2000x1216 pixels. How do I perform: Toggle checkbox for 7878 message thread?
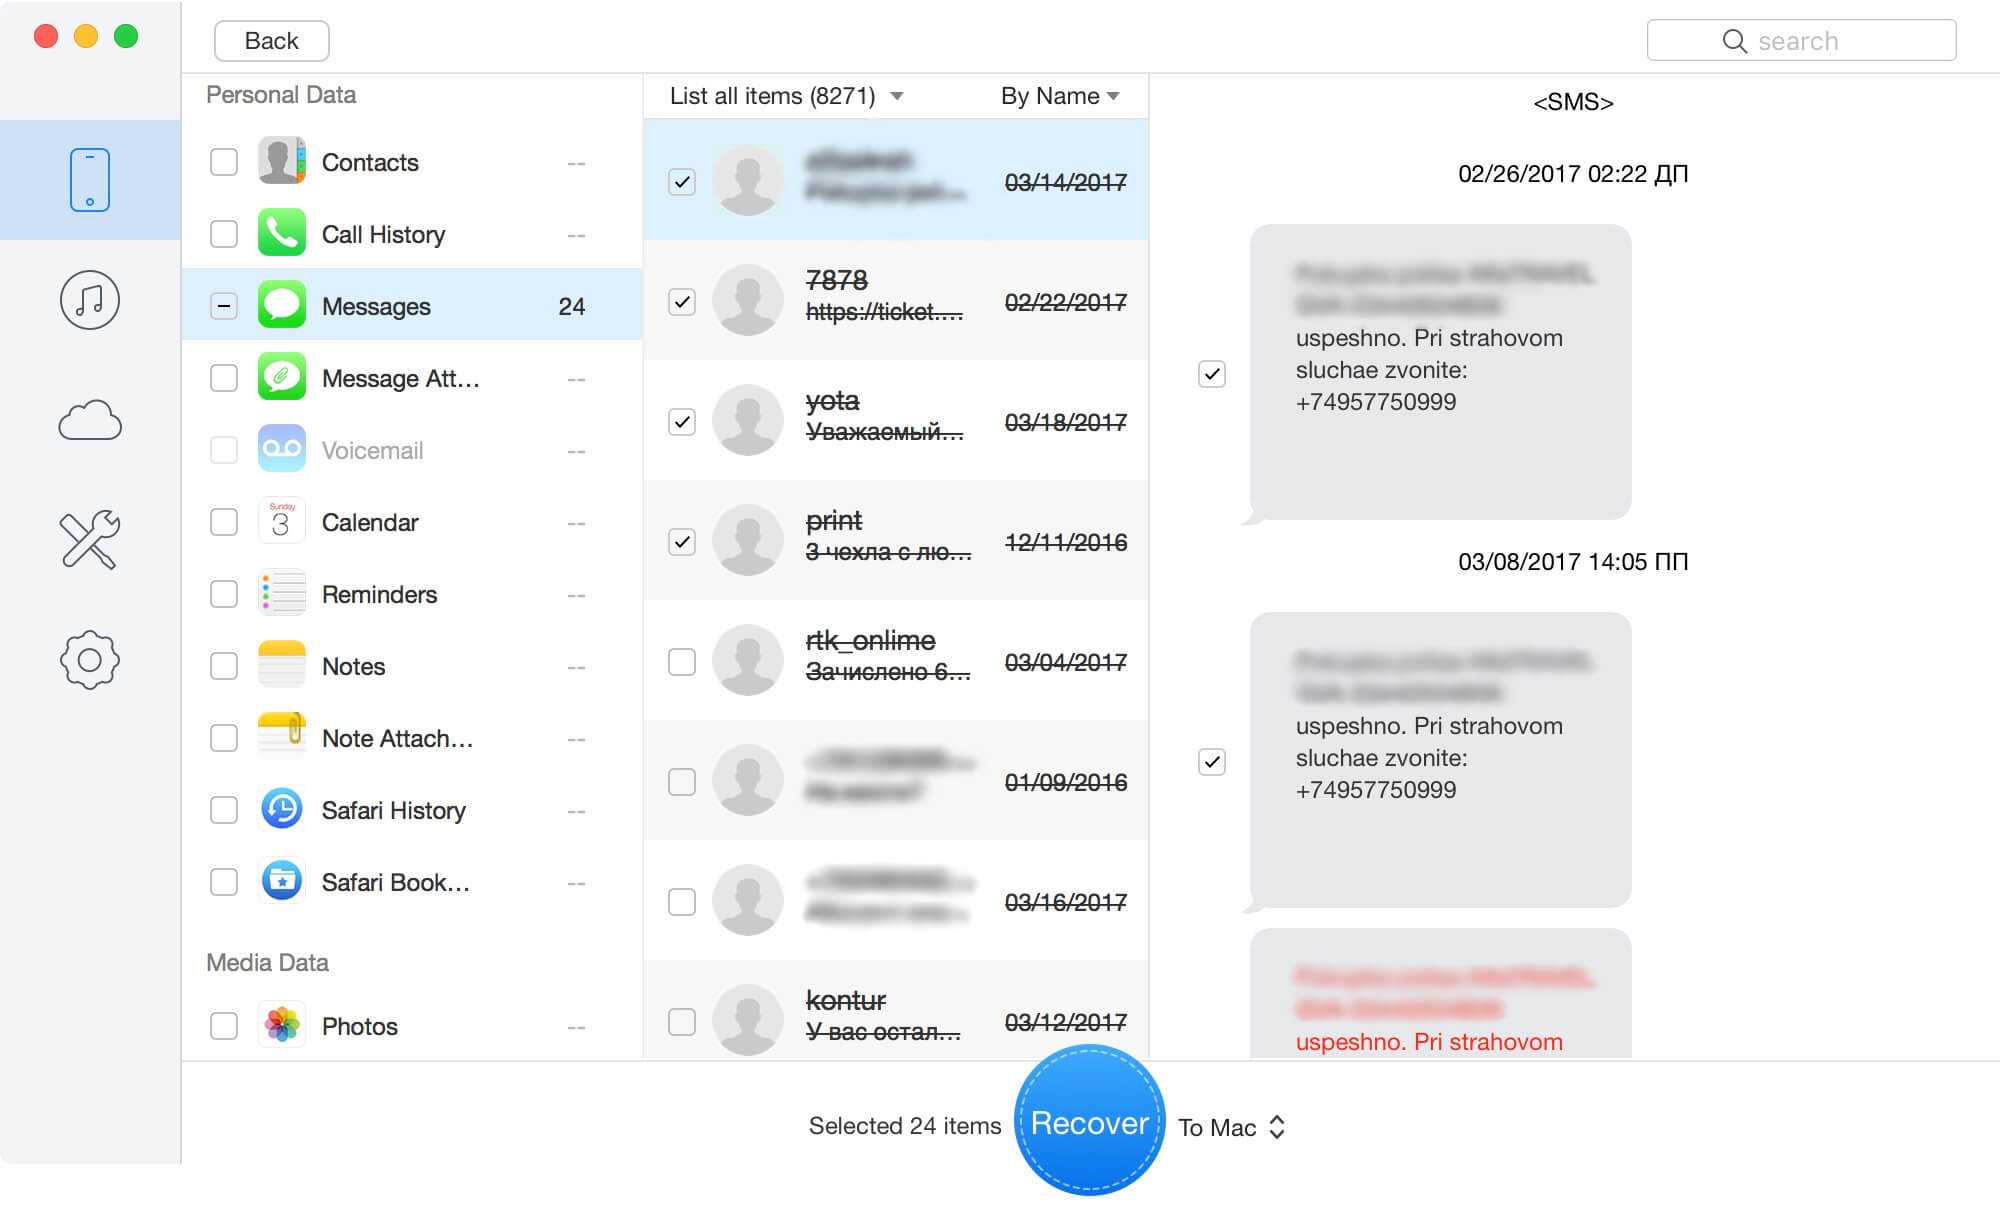[680, 300]
